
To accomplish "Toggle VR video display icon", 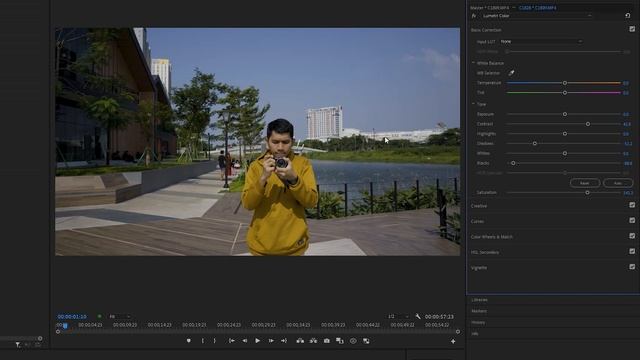I will [x=353, y=341].
